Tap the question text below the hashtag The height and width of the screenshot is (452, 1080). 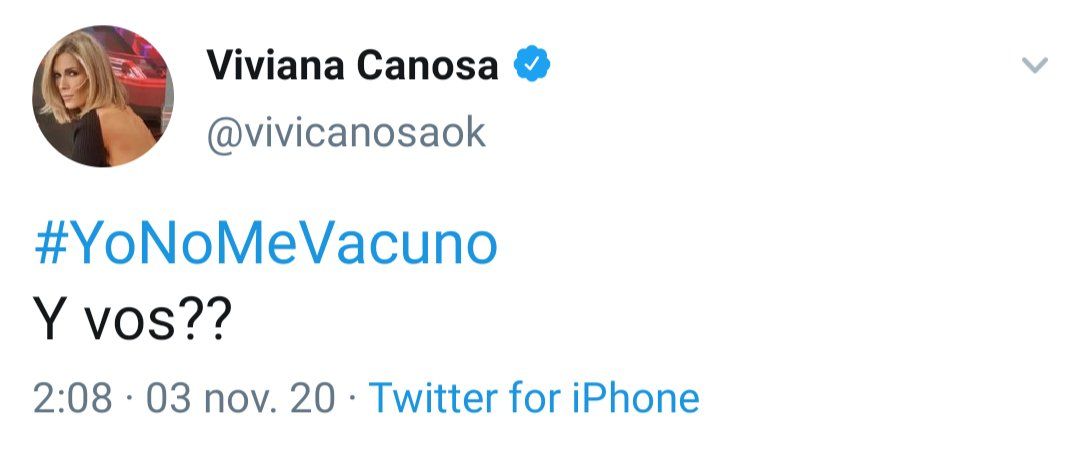132,321
